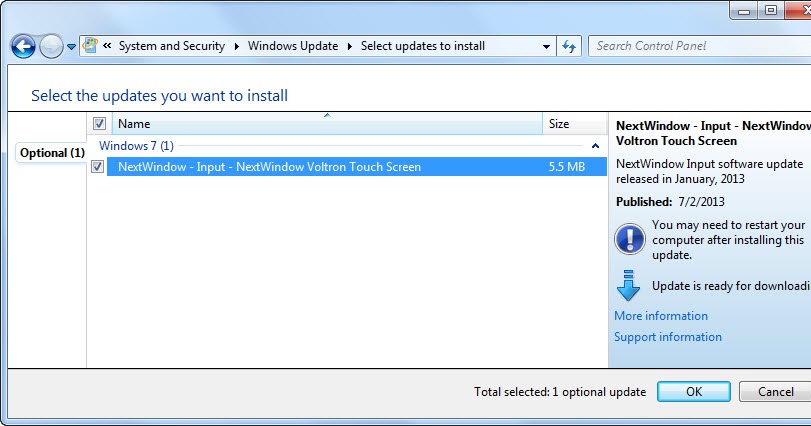The height and width of the screenshot is (426, 811).
Task: Click the blue download arrow icon
Action: click(x=628, y=285)
